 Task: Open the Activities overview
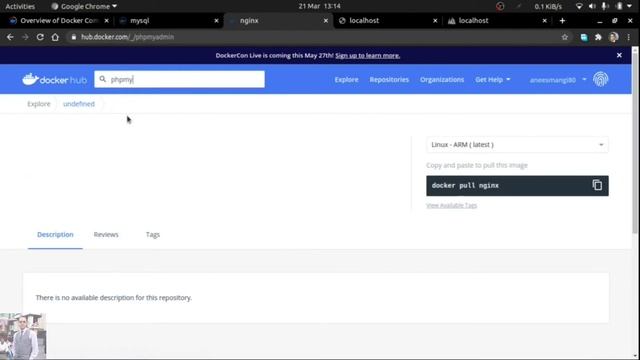click(20, 6)
